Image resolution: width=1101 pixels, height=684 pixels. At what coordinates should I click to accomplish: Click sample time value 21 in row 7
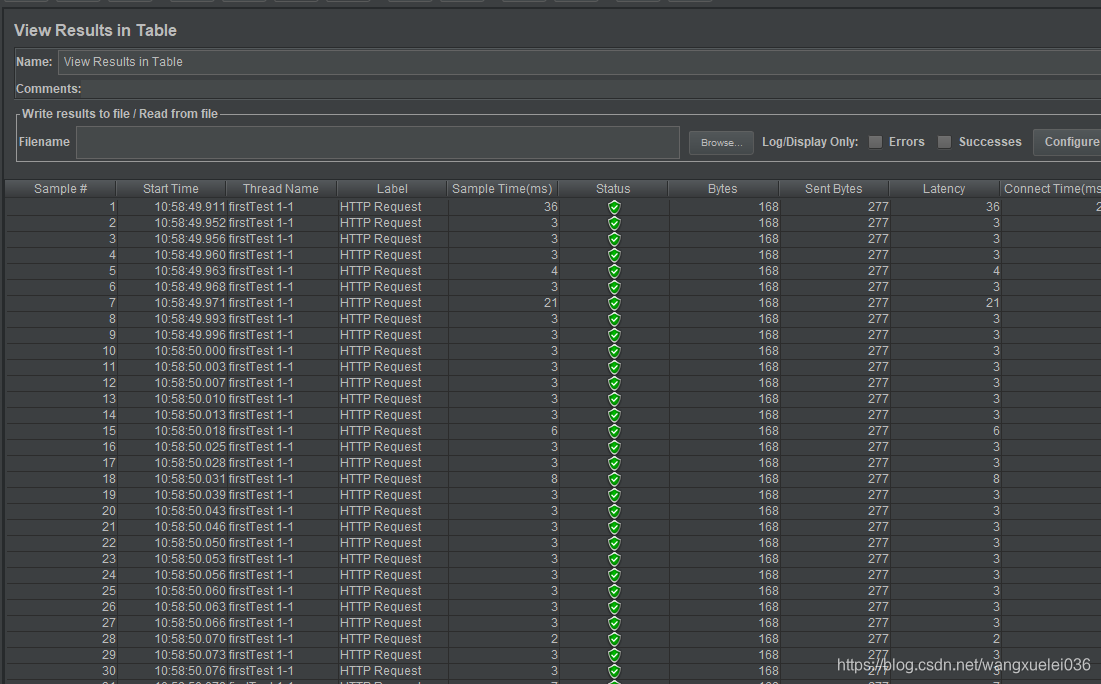click(550, 303)
